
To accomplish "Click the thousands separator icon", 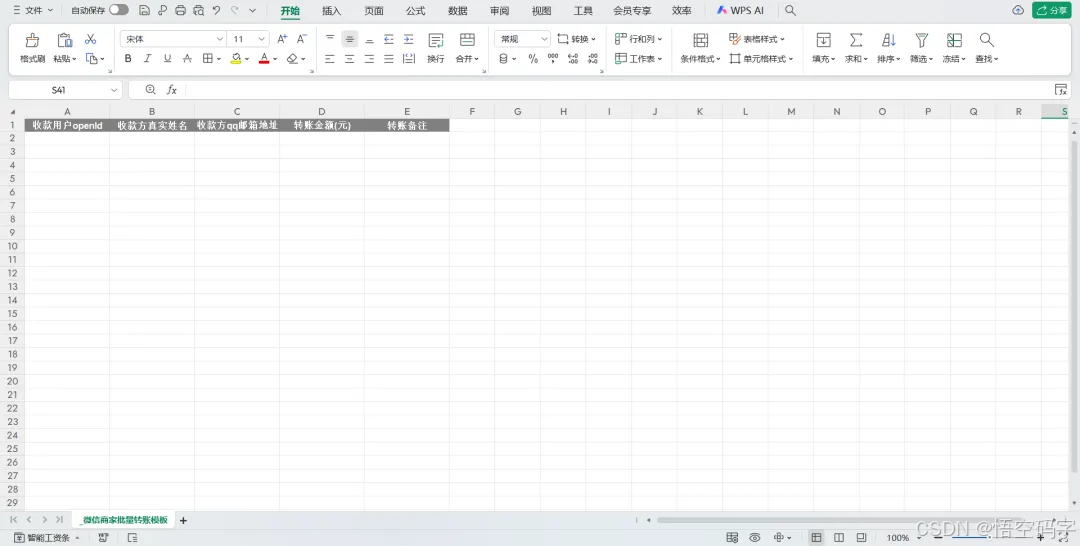I will (552, 59).
